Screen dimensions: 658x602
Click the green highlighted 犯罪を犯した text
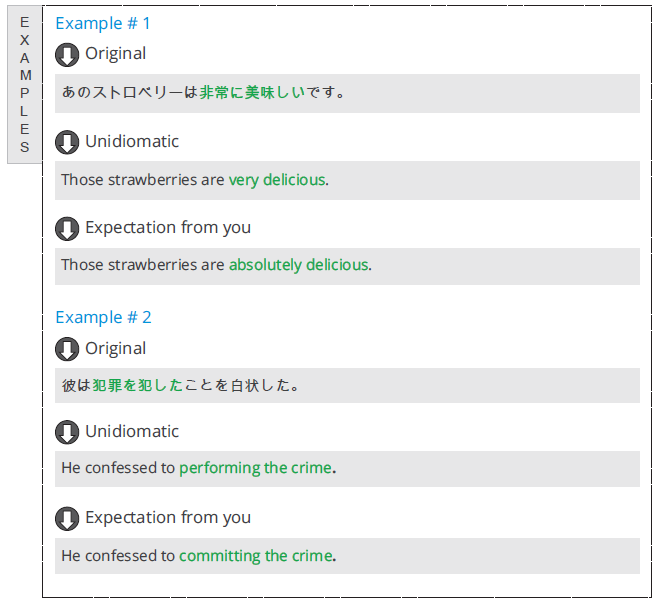(138, 385)
